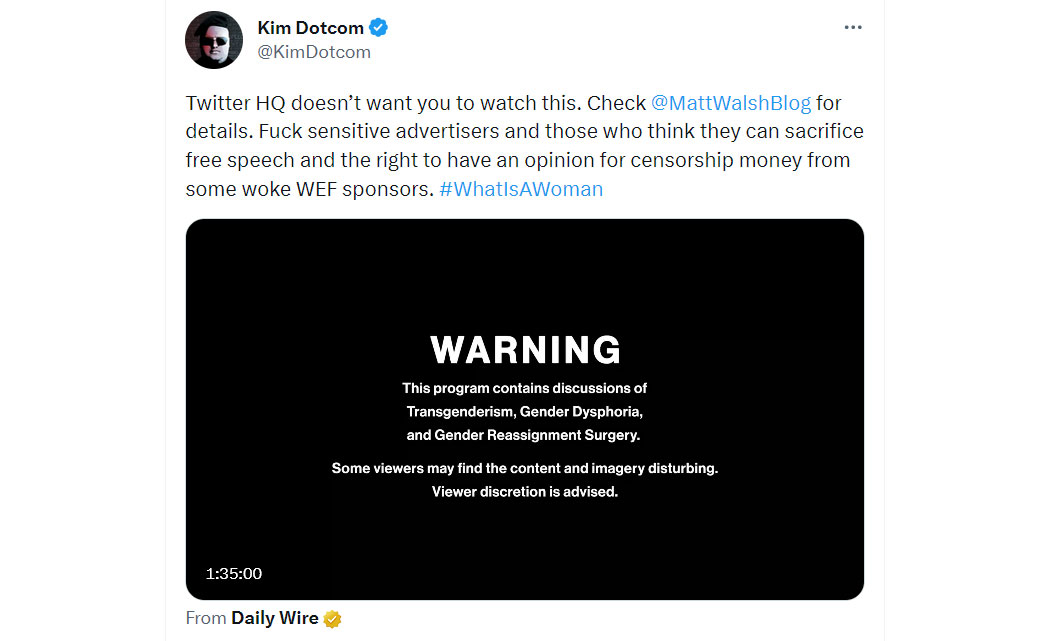
Task: Click the blue verified badge beside Kim Dotcom
Action: point(378,27)
